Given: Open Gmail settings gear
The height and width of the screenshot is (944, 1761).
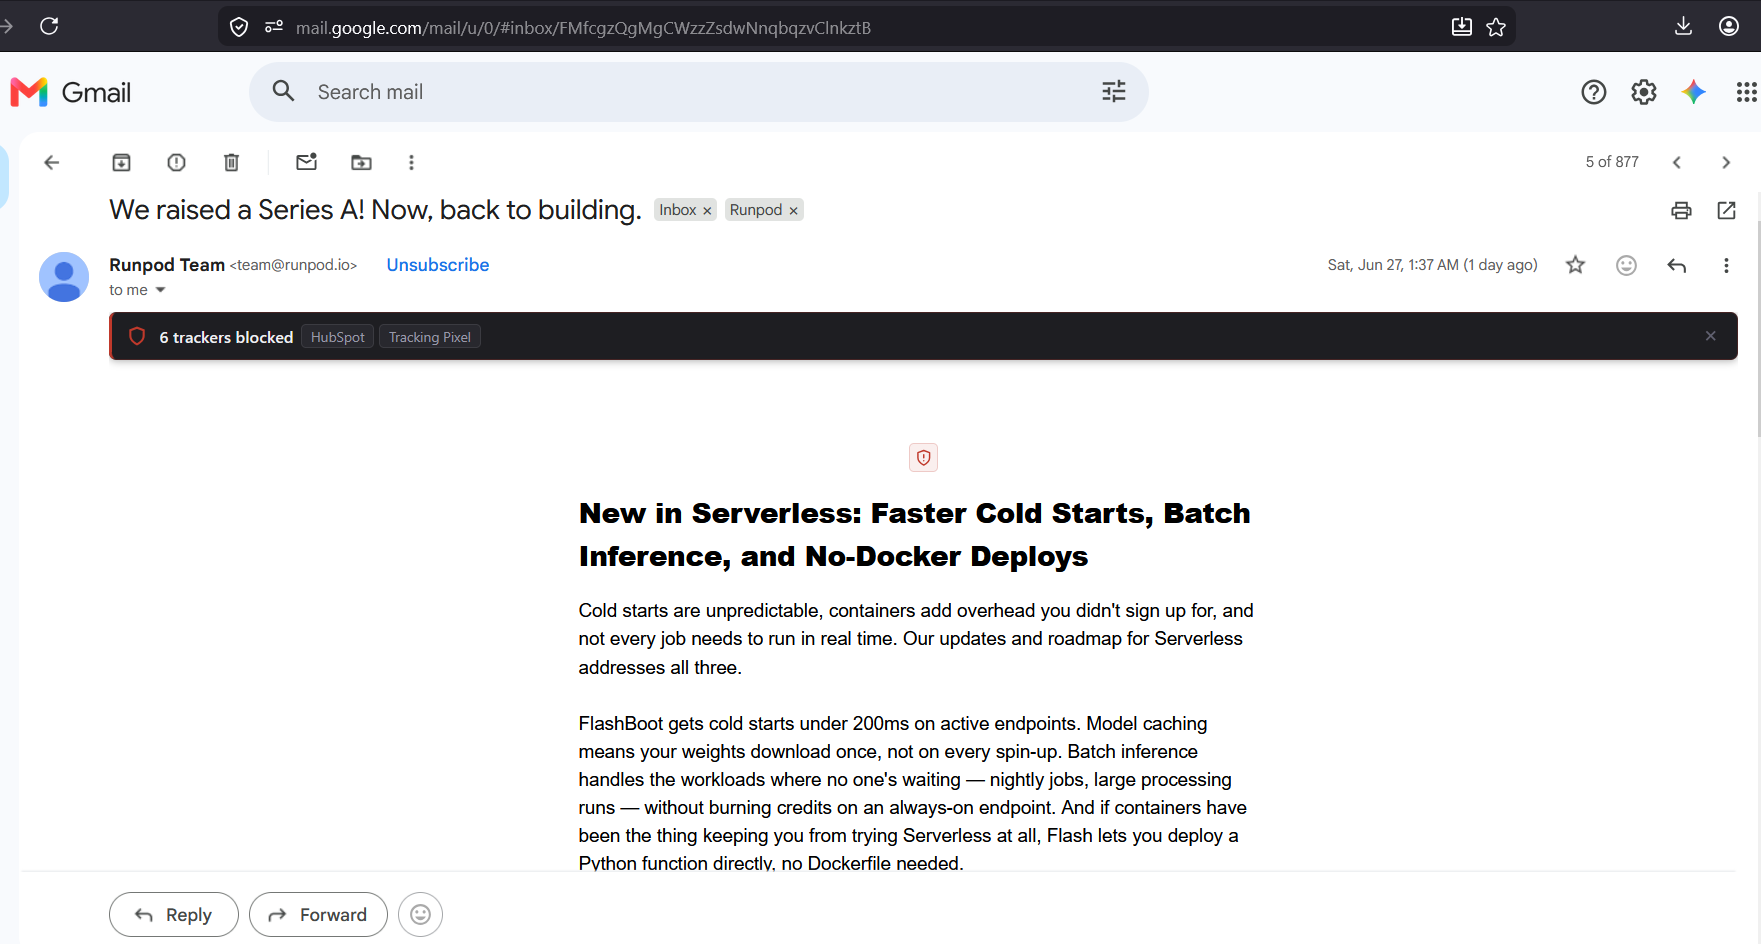Looking at the screenshot, I should click(1644, 92).
